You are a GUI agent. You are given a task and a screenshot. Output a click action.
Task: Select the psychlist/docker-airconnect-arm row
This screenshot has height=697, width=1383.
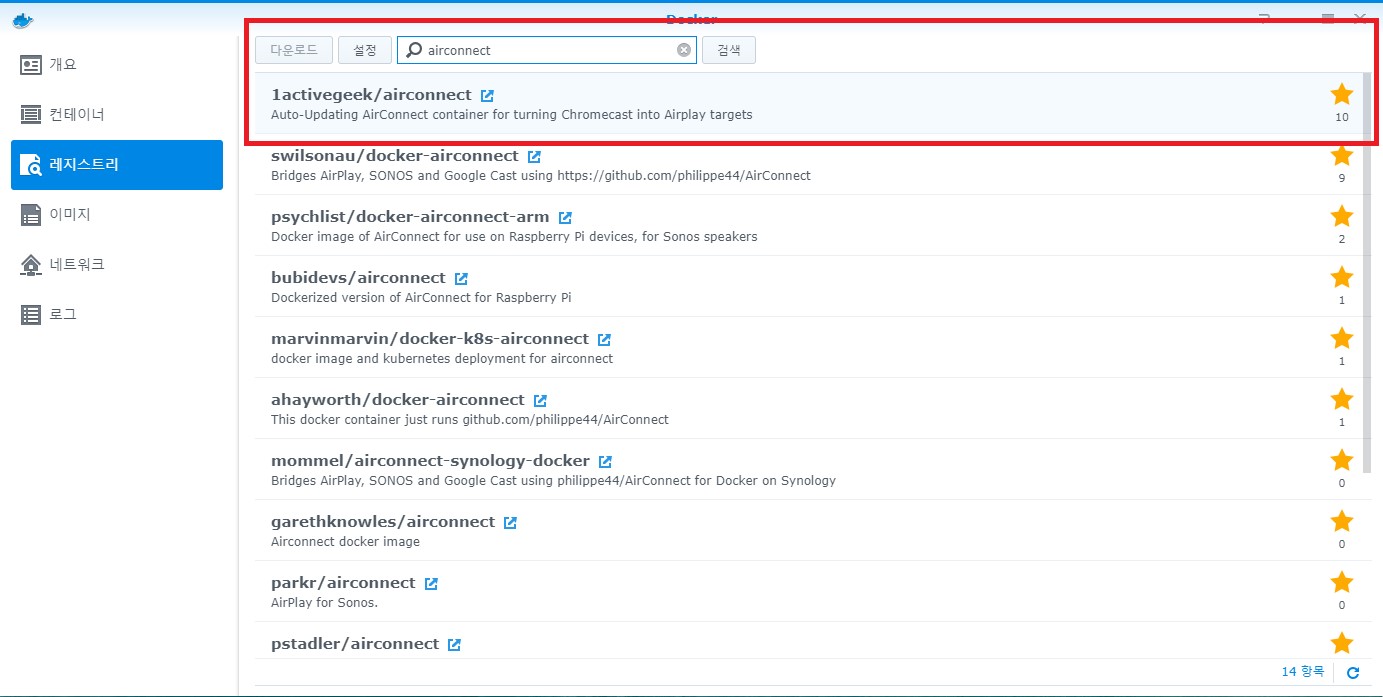807,225
